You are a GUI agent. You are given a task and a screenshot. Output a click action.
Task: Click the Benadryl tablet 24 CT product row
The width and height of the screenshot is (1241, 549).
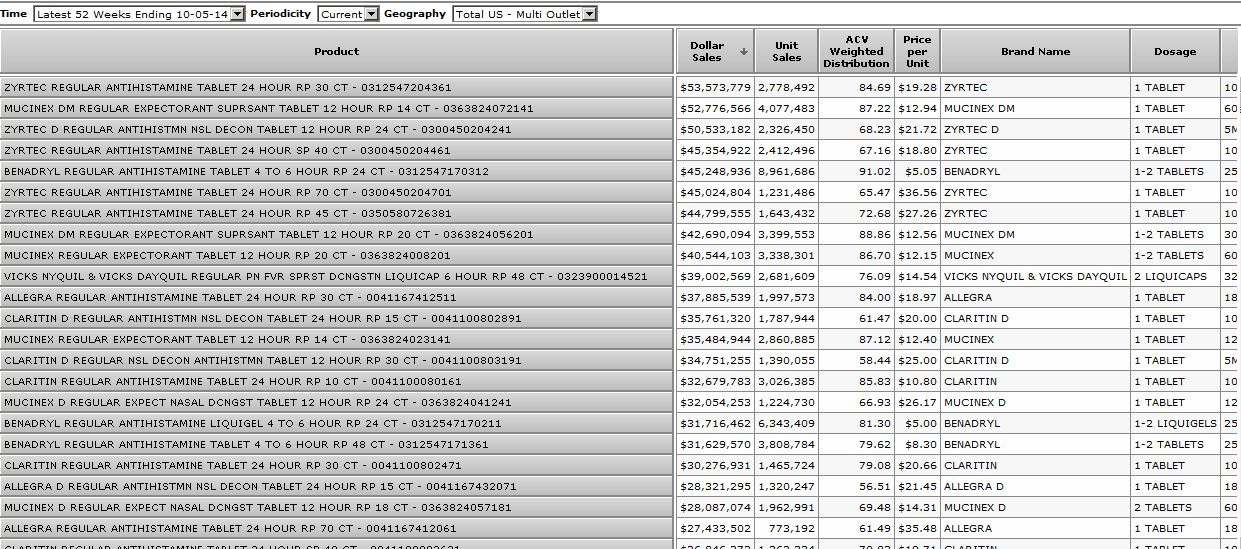coord(336,172)
